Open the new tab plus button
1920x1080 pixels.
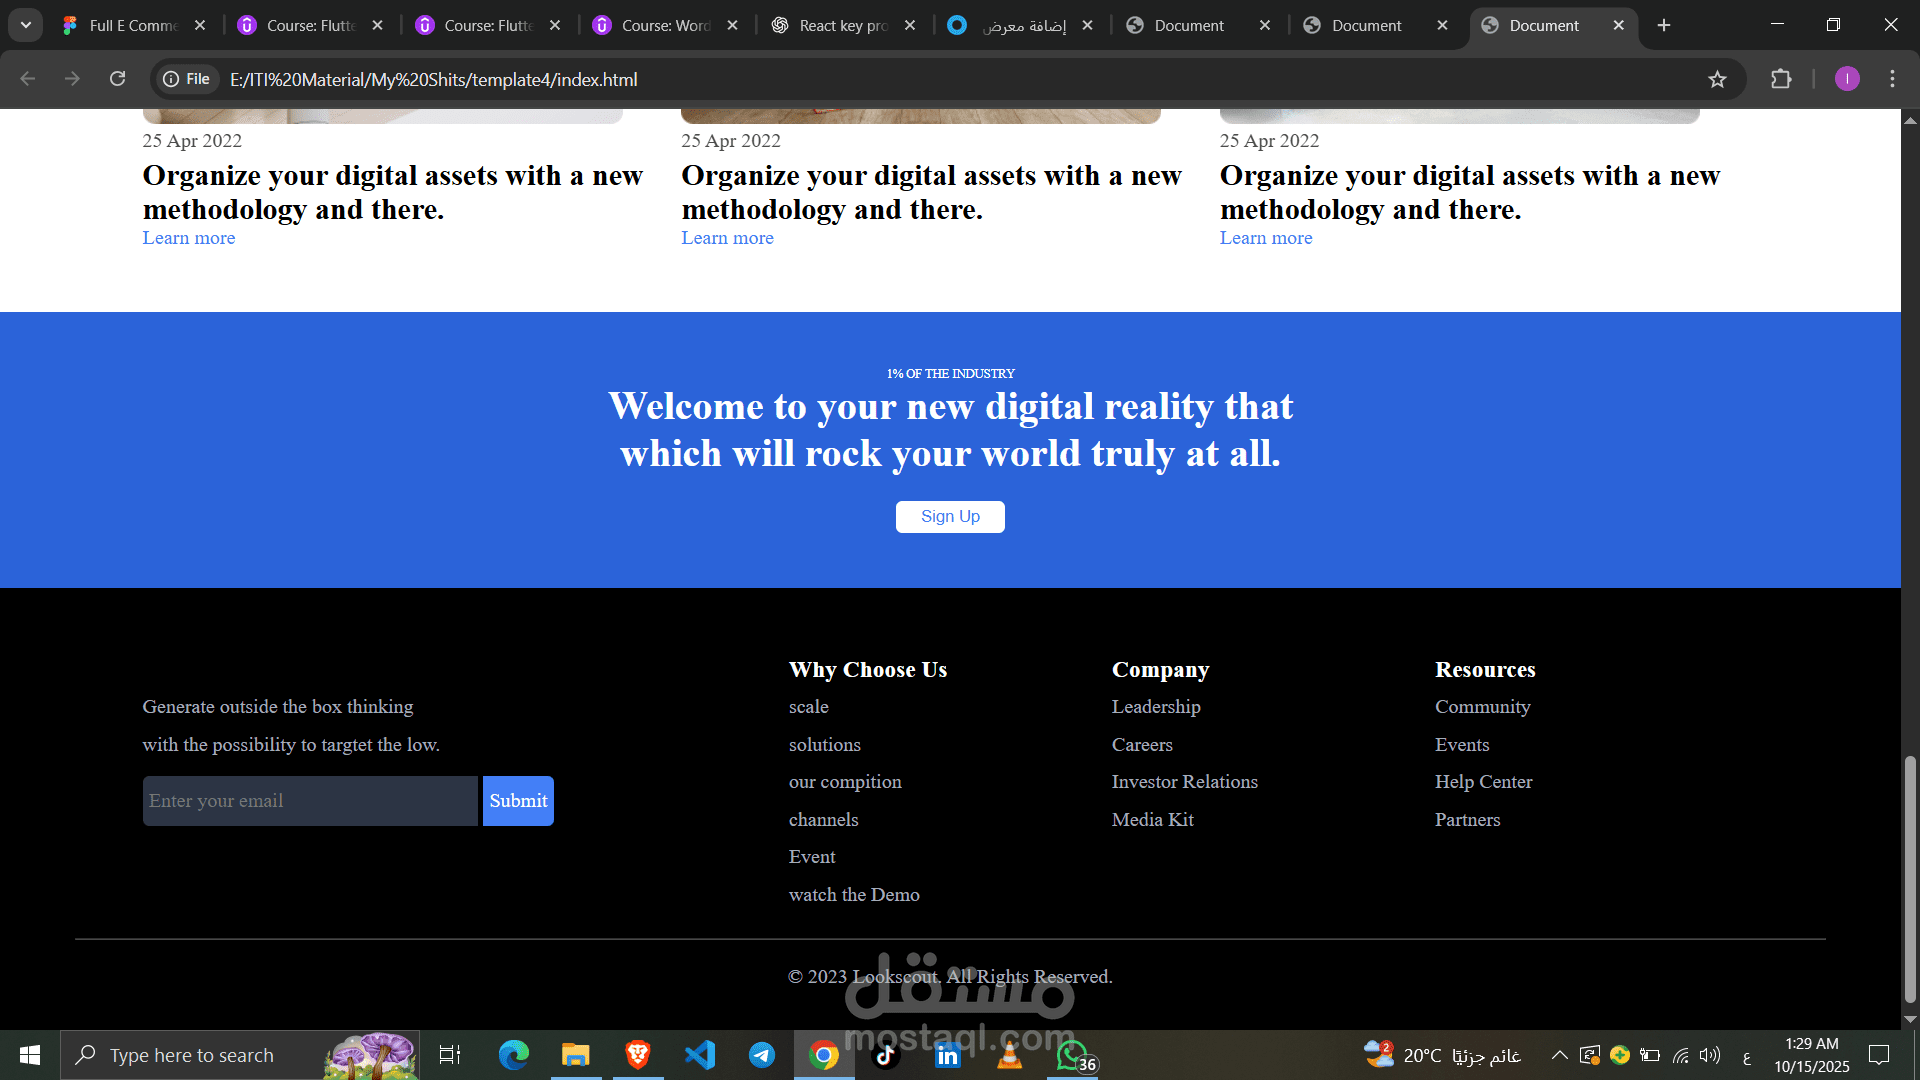tap(1664, 25)
